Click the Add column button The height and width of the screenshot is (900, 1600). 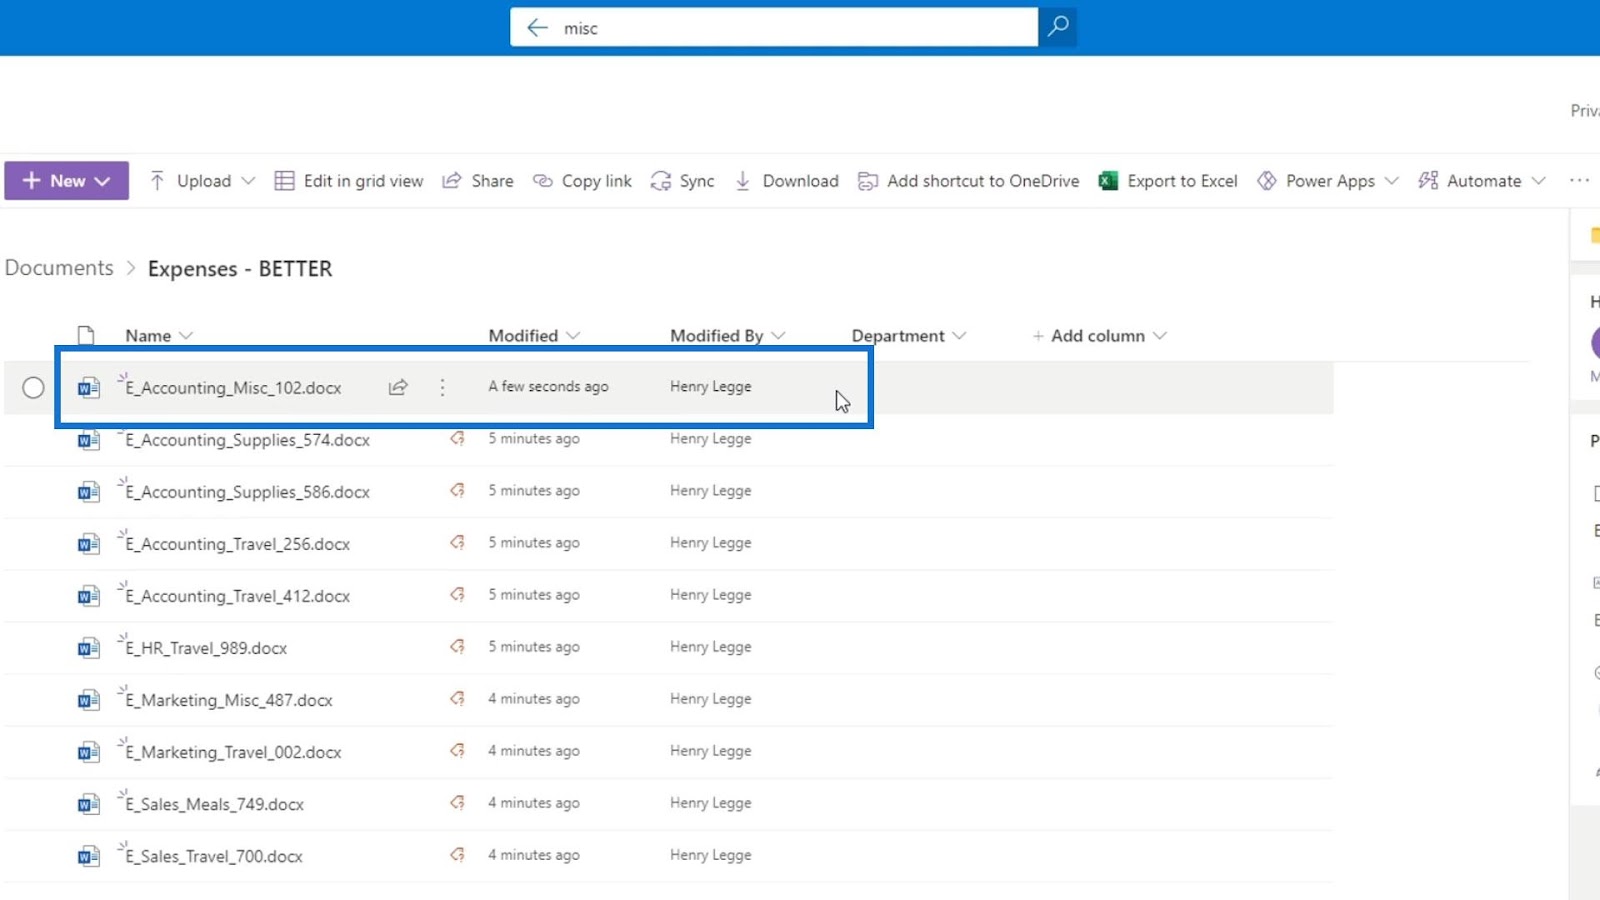point(1099,336)
